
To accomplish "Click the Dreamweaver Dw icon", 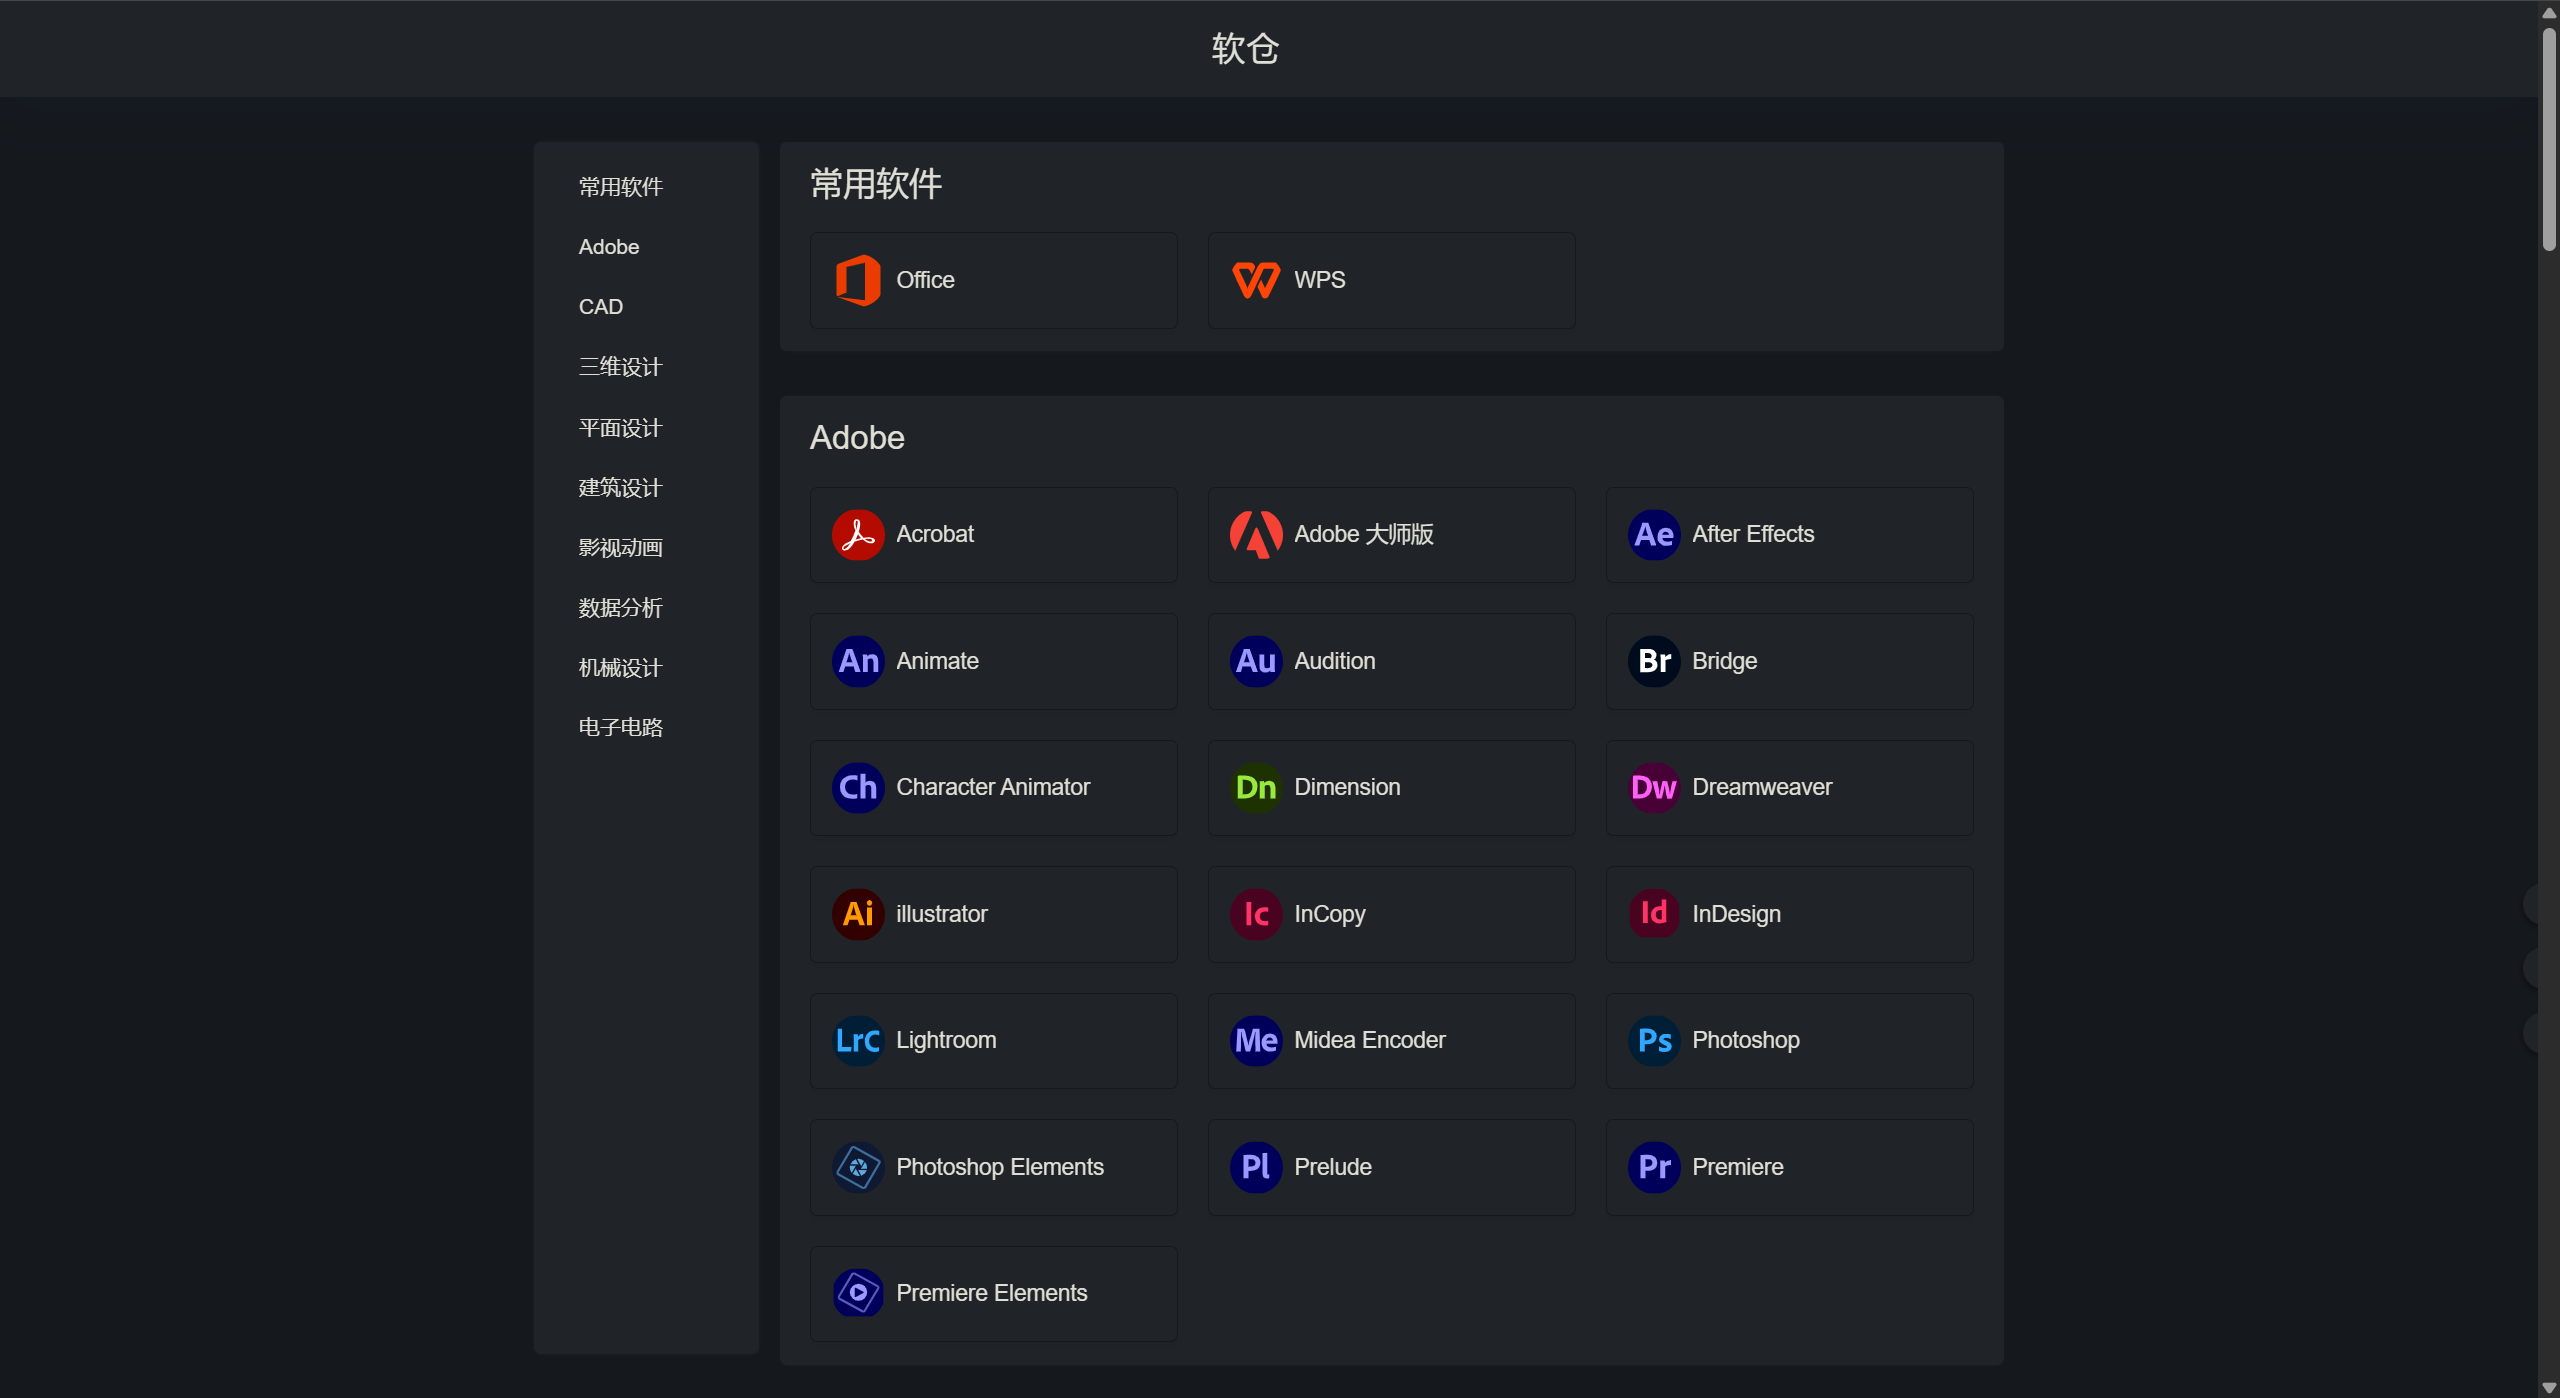I will pos(1653,787).
